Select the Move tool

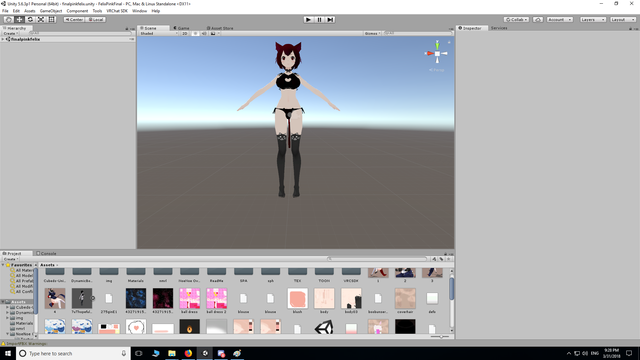tap(19, 20)
